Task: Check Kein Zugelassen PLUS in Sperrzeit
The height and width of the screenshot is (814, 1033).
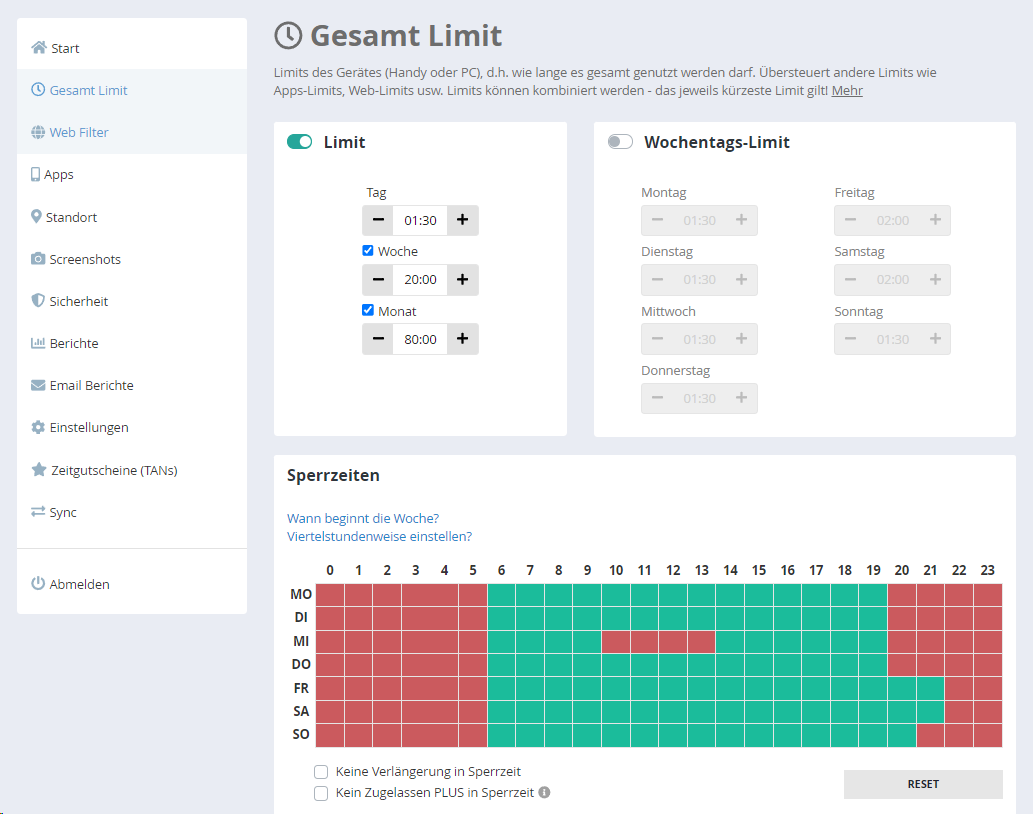Action: pyautogui.click(x=321, y=793)
